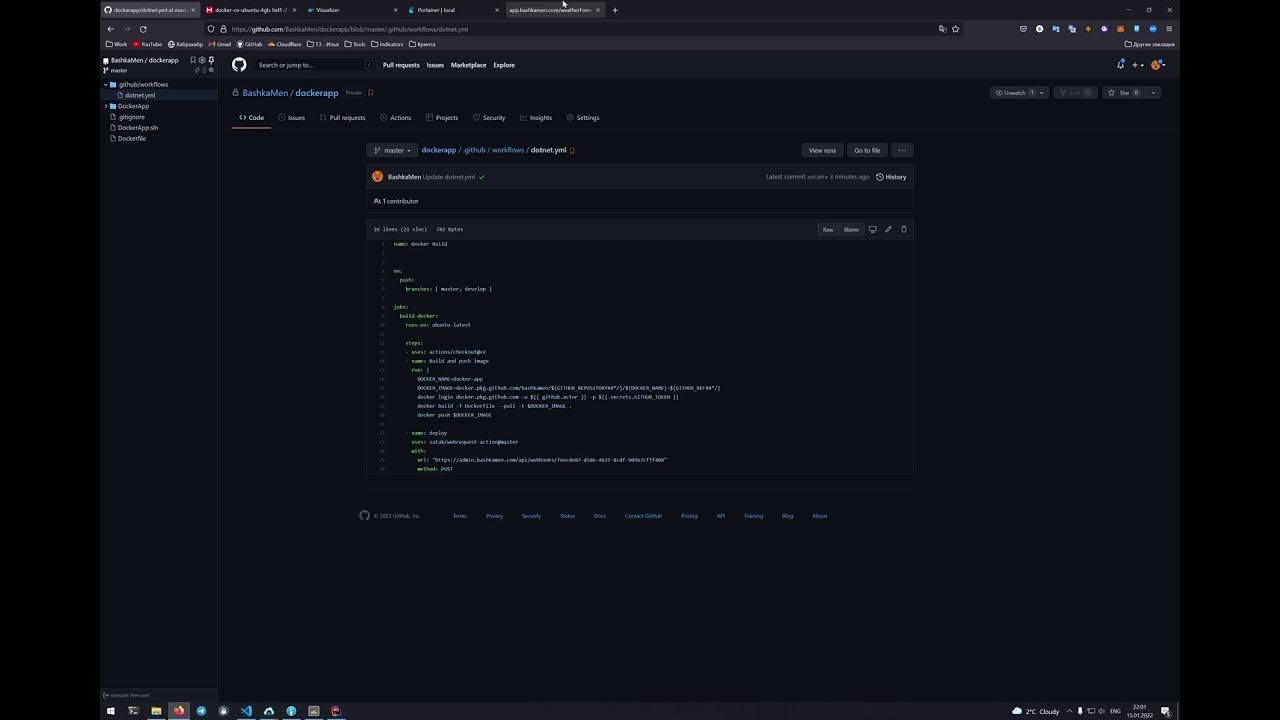Bookmark this page with star icon
This screenshot has height=720, width=1280.
955,29
